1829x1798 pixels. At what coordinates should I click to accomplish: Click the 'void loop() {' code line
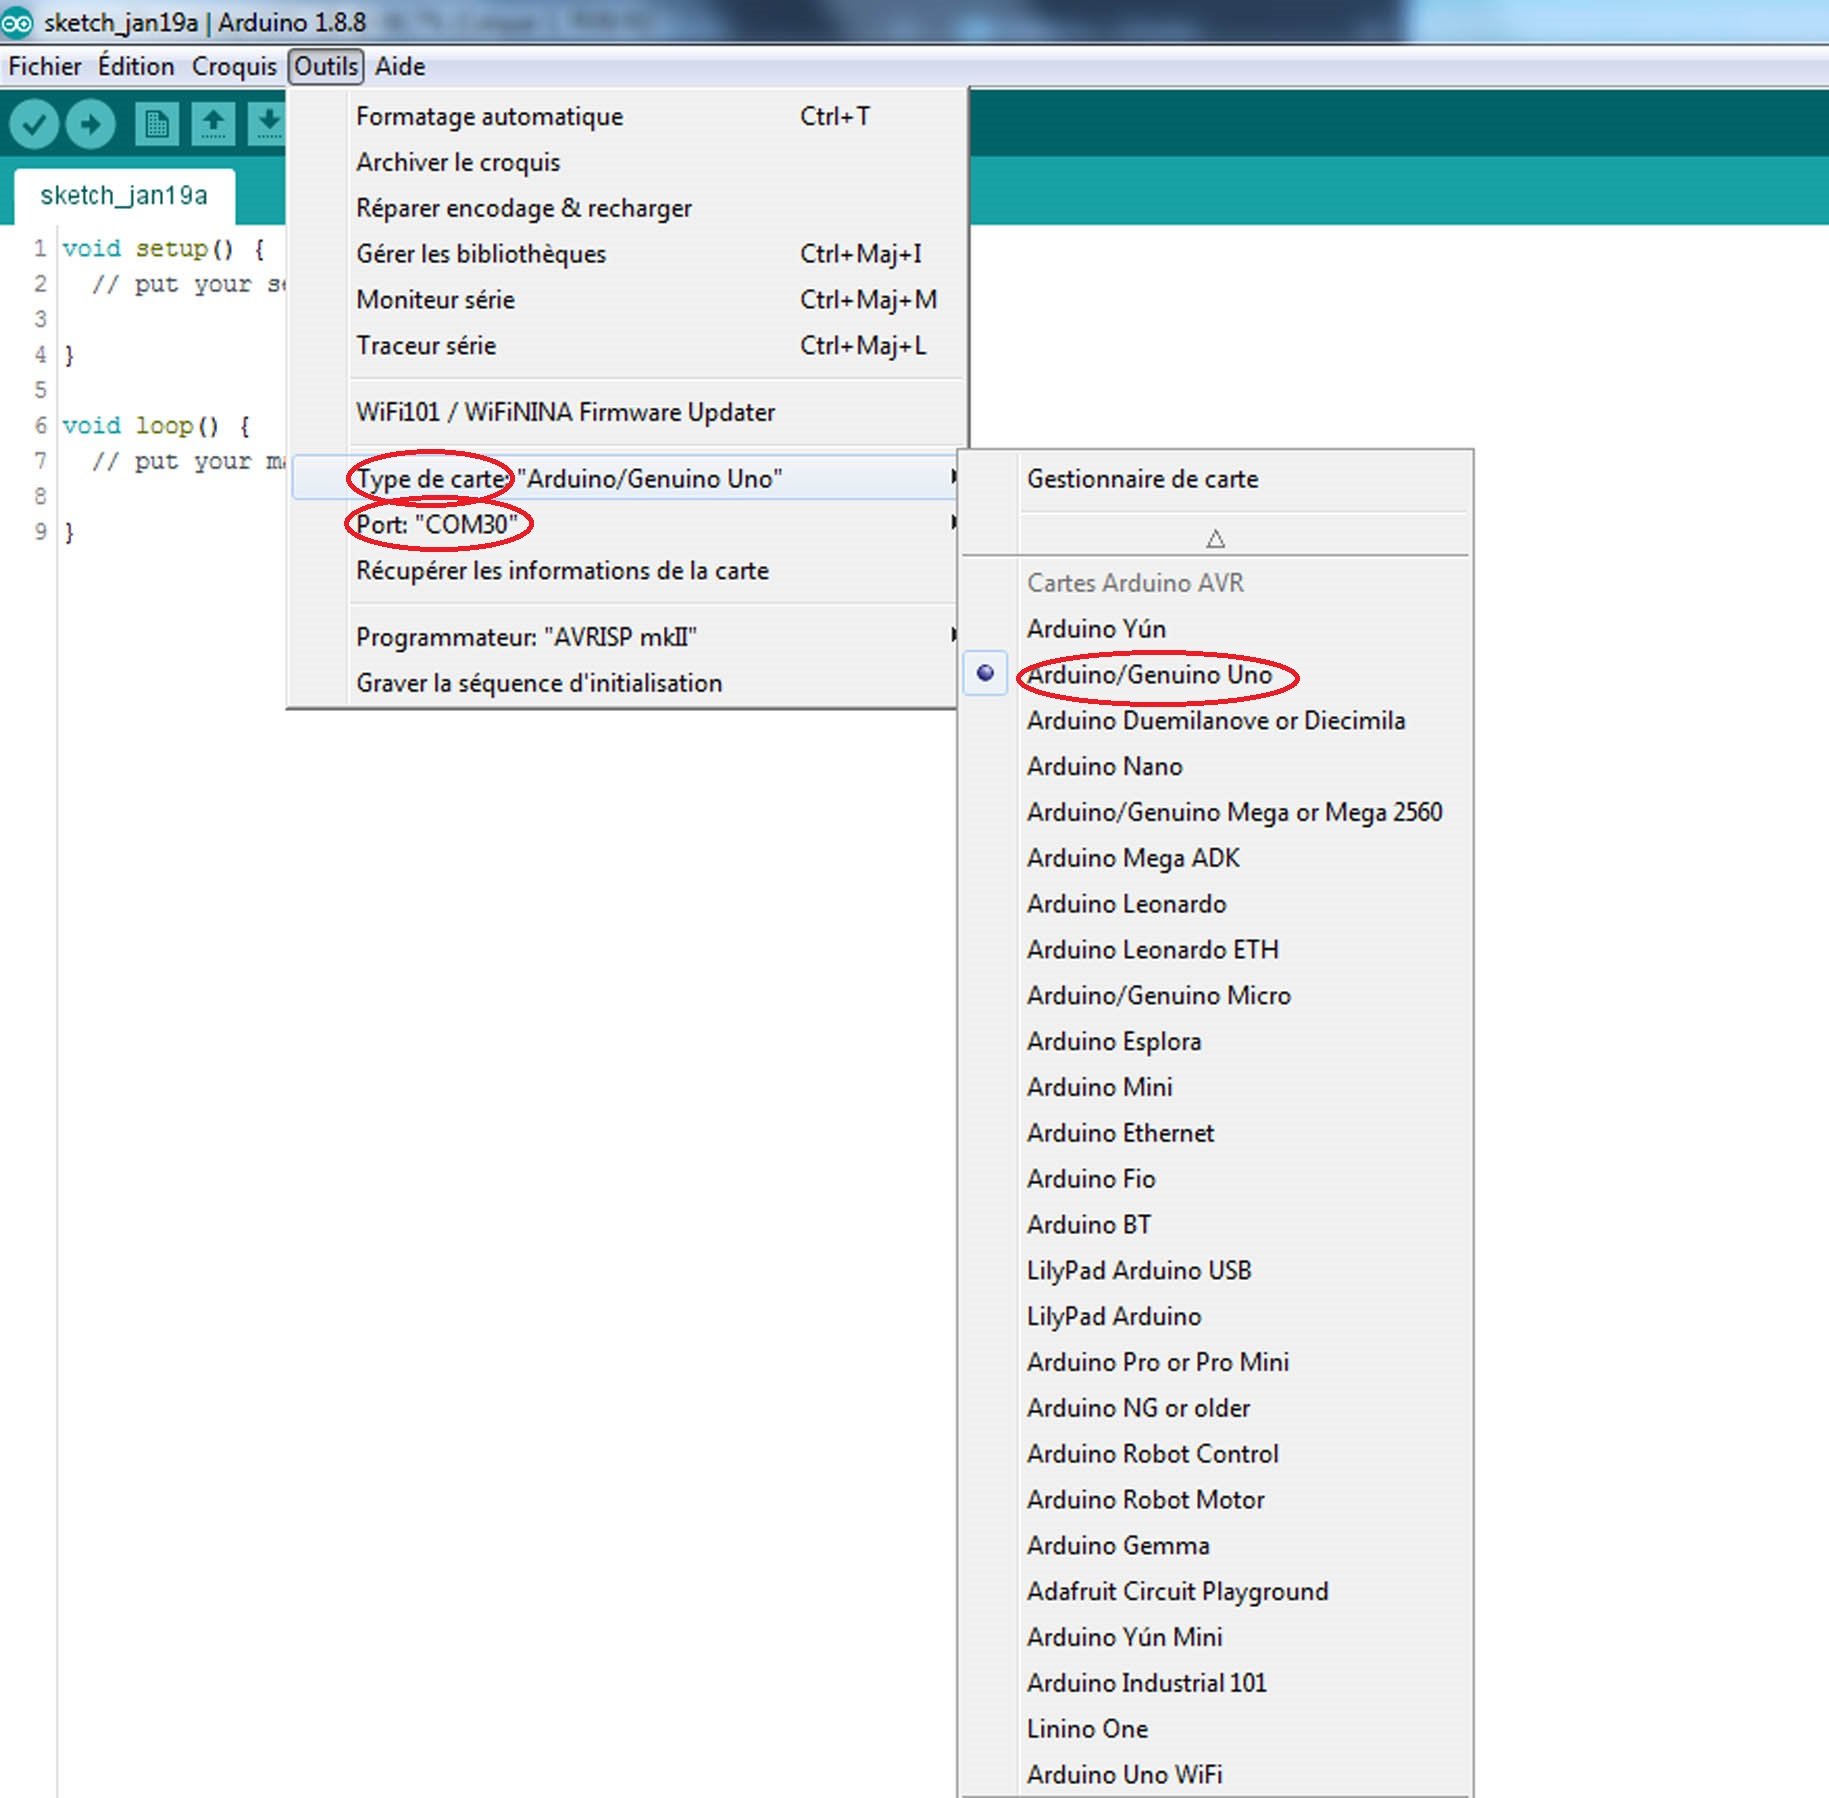click(156, 425)
